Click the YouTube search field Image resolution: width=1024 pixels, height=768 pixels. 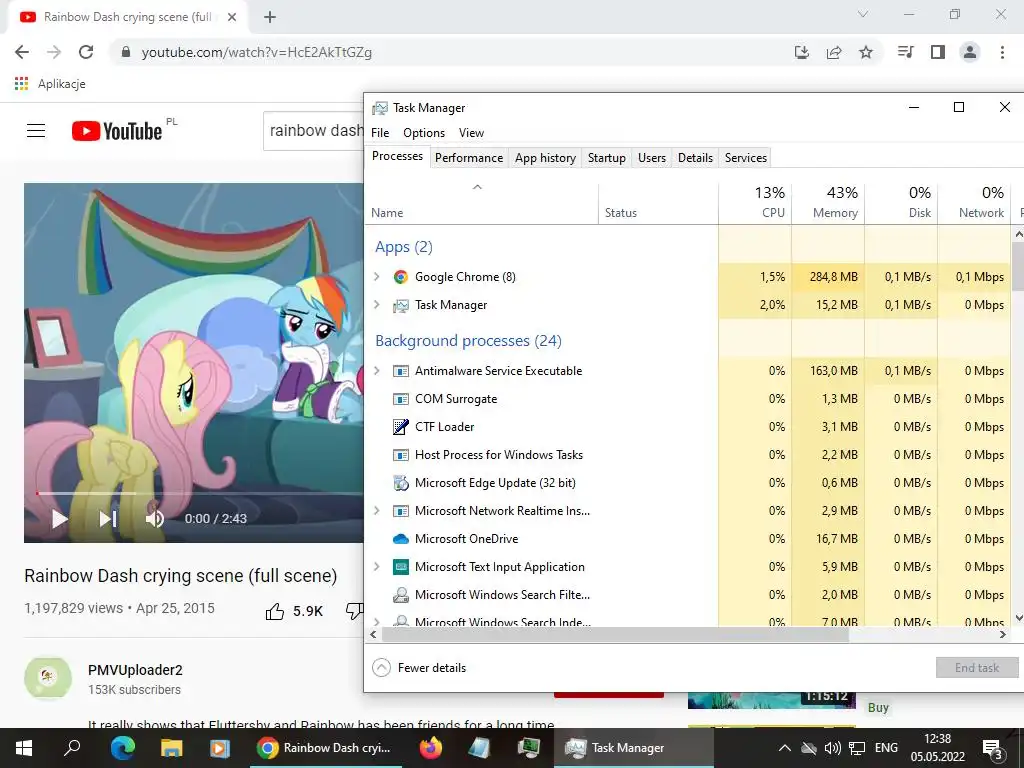pos(314,131)
